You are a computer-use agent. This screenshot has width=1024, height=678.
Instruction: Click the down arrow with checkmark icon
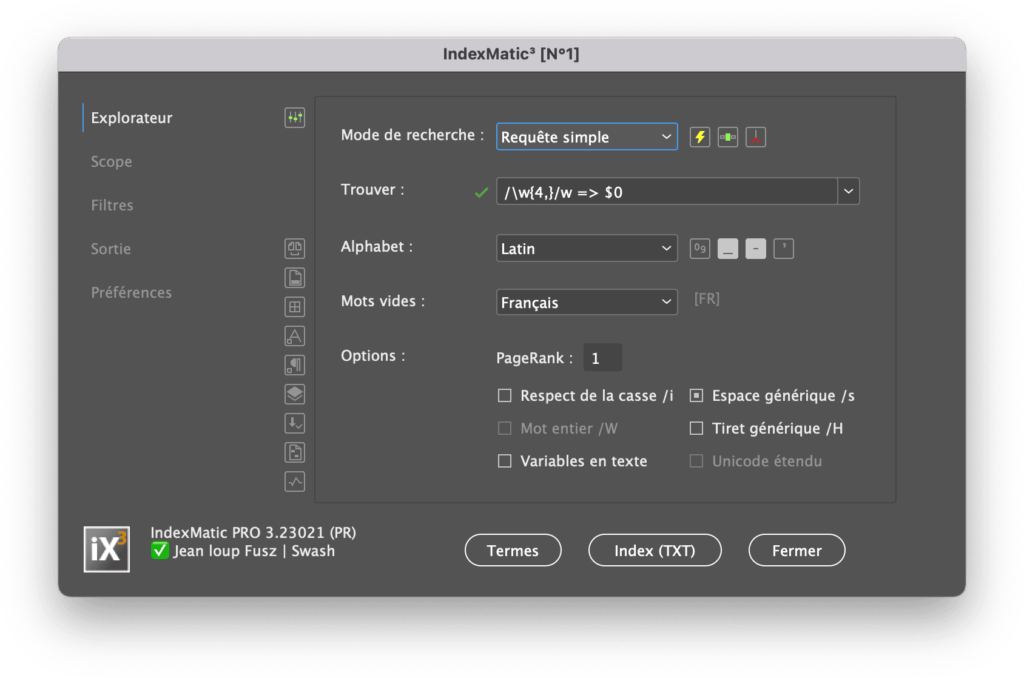click(x=295, y=423)
